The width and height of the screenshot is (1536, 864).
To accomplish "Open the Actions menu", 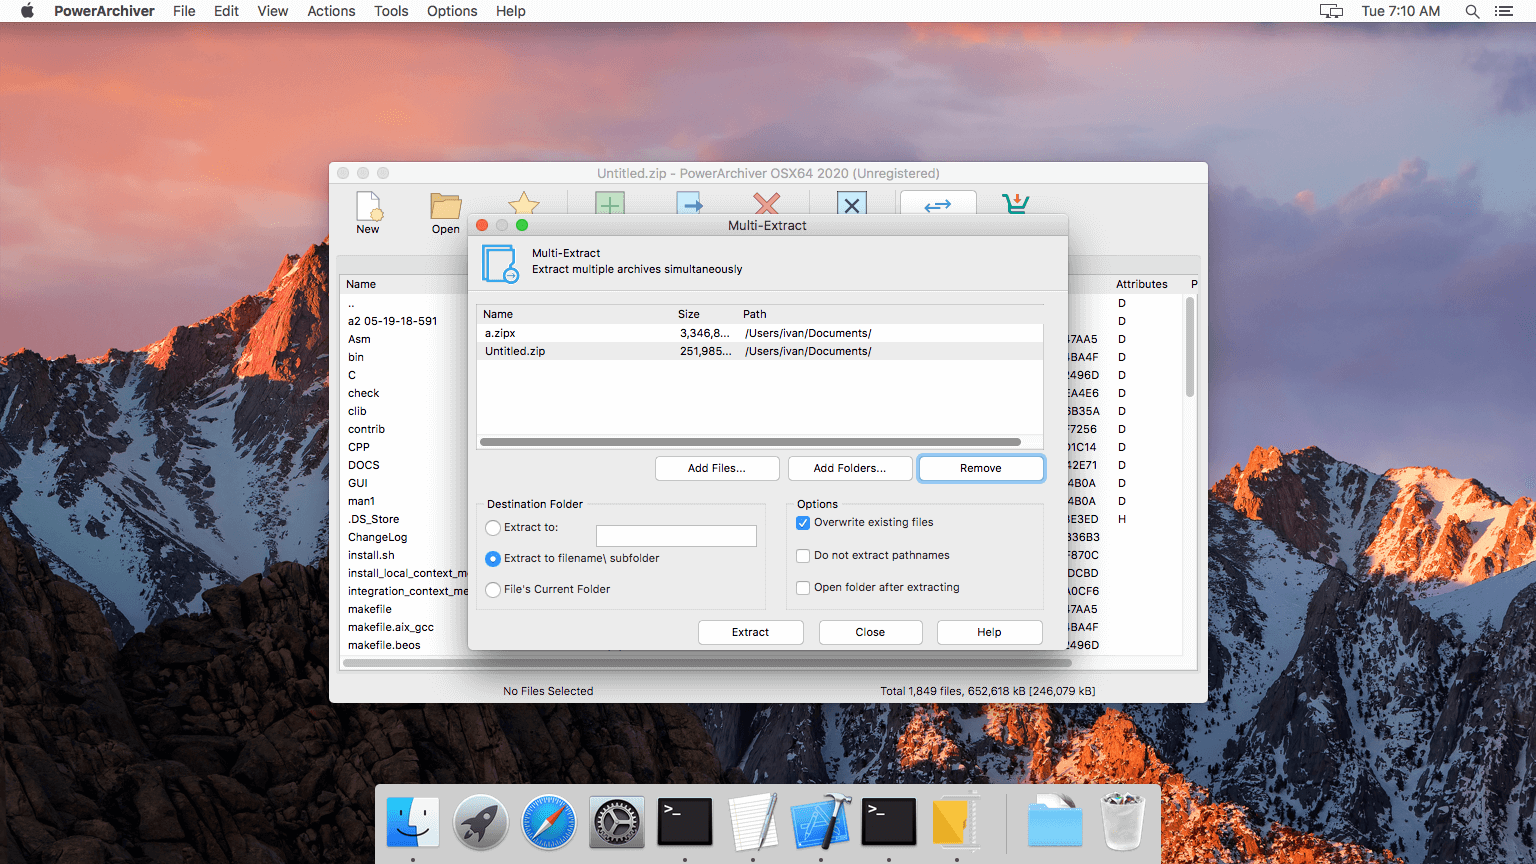I will click(331, 11).
